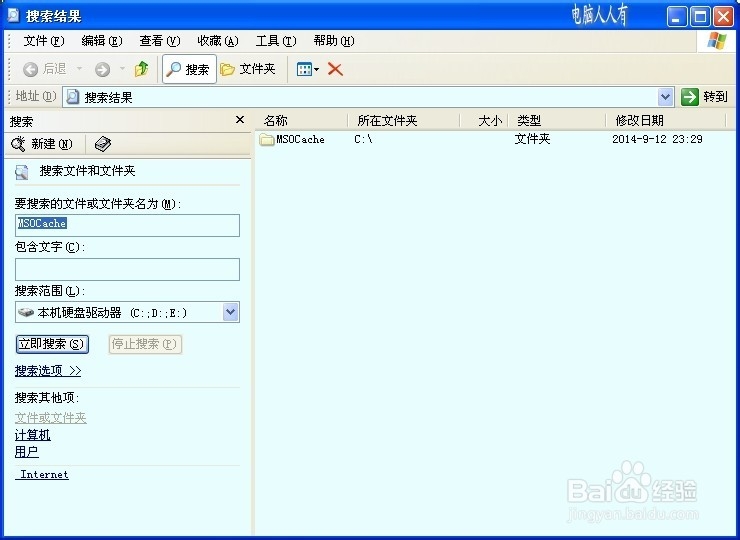The width and height of the screenshot is (740, 540).
Task: Sort by Date Modified (修改日期) column
Action: pos(665,120)
